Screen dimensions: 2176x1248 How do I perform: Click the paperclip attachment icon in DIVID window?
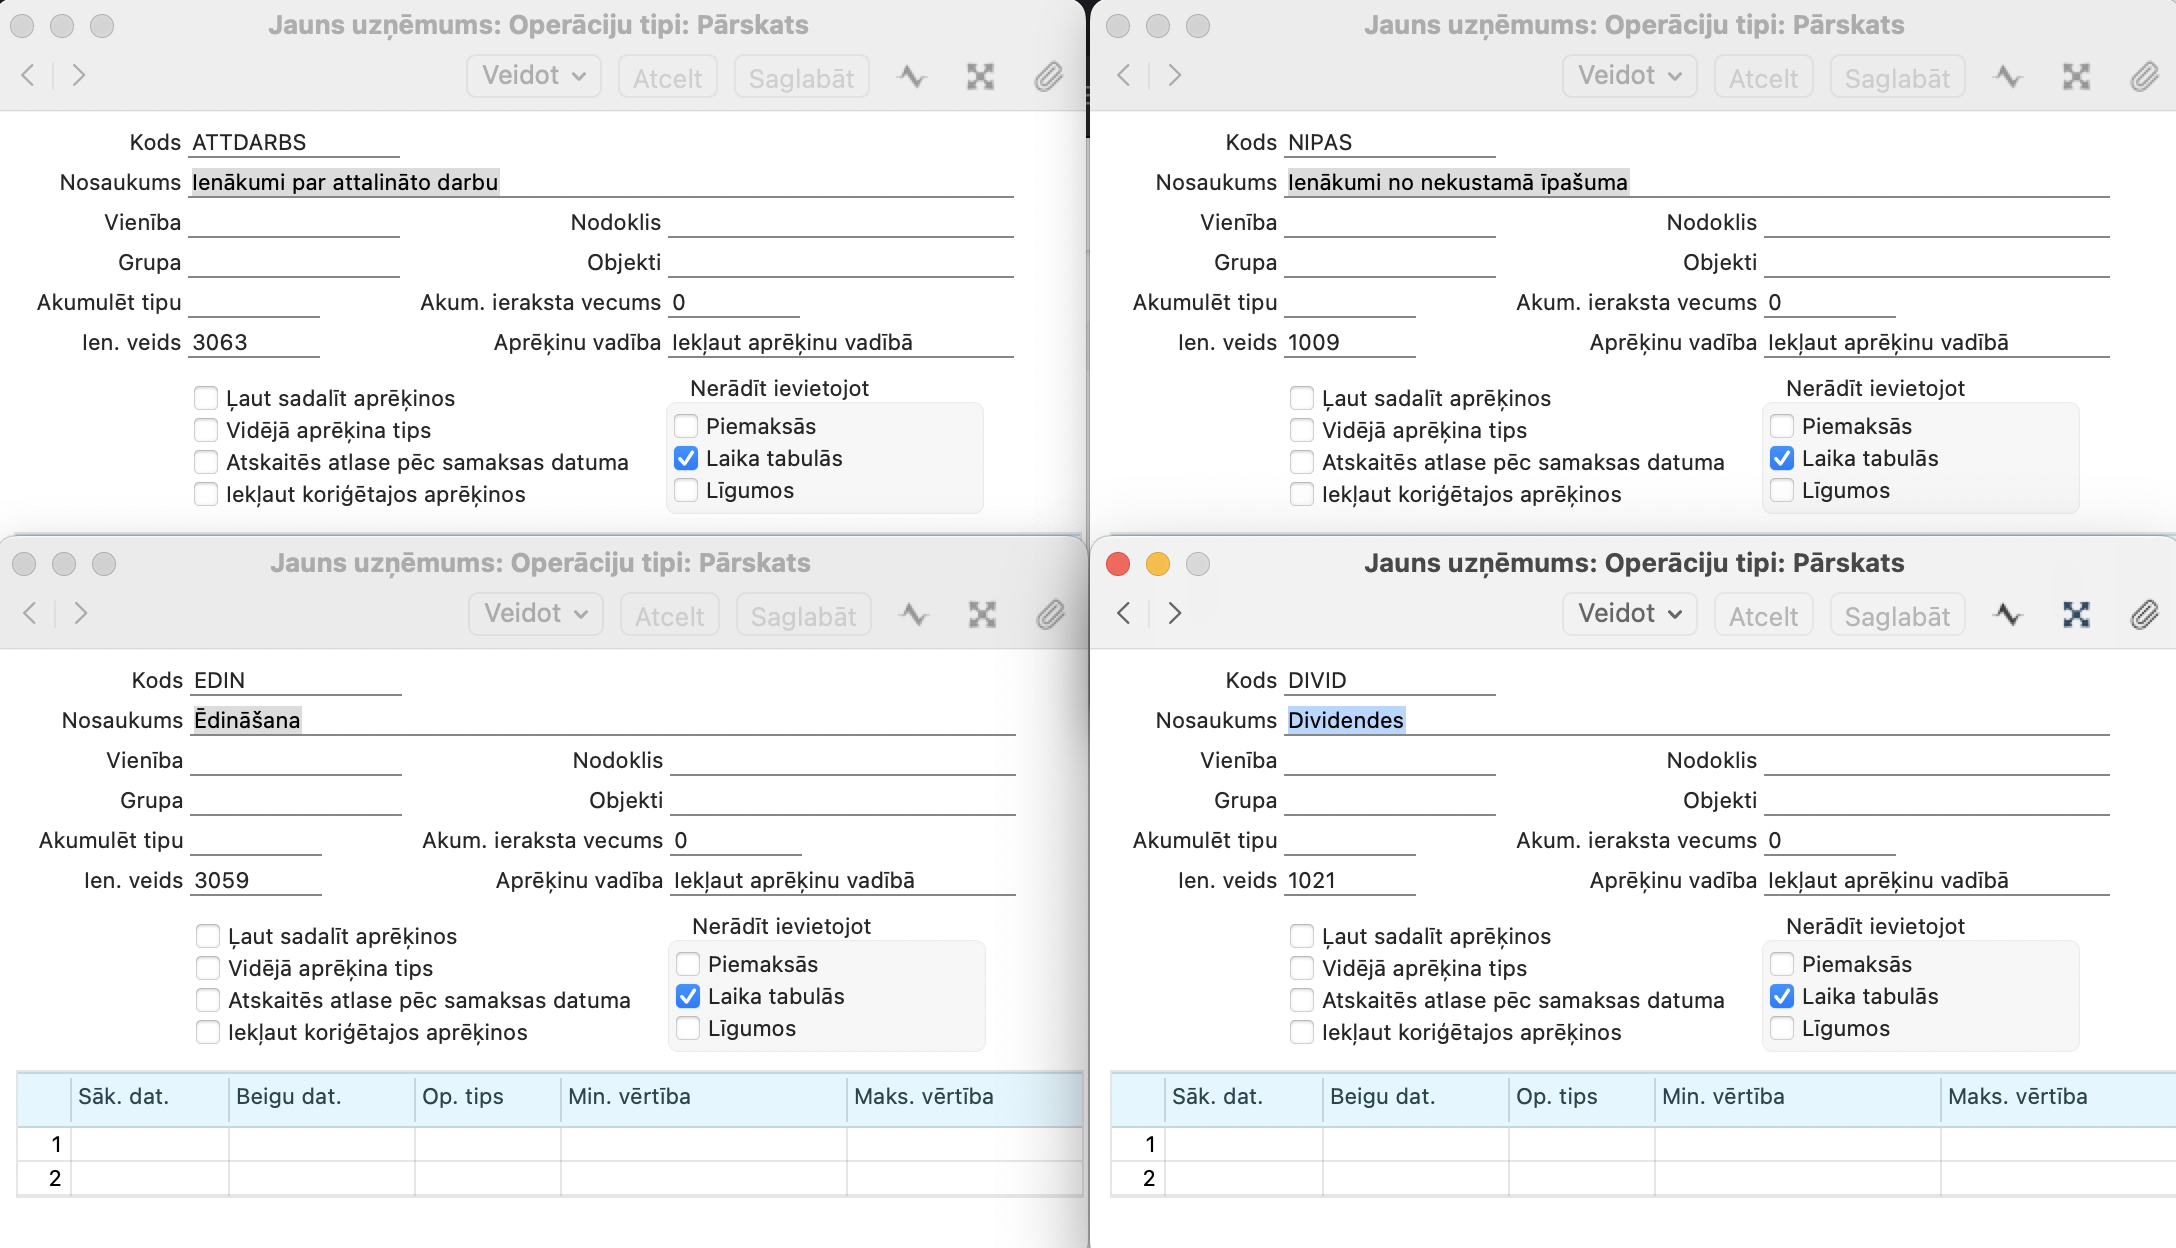coord(2143,614)
